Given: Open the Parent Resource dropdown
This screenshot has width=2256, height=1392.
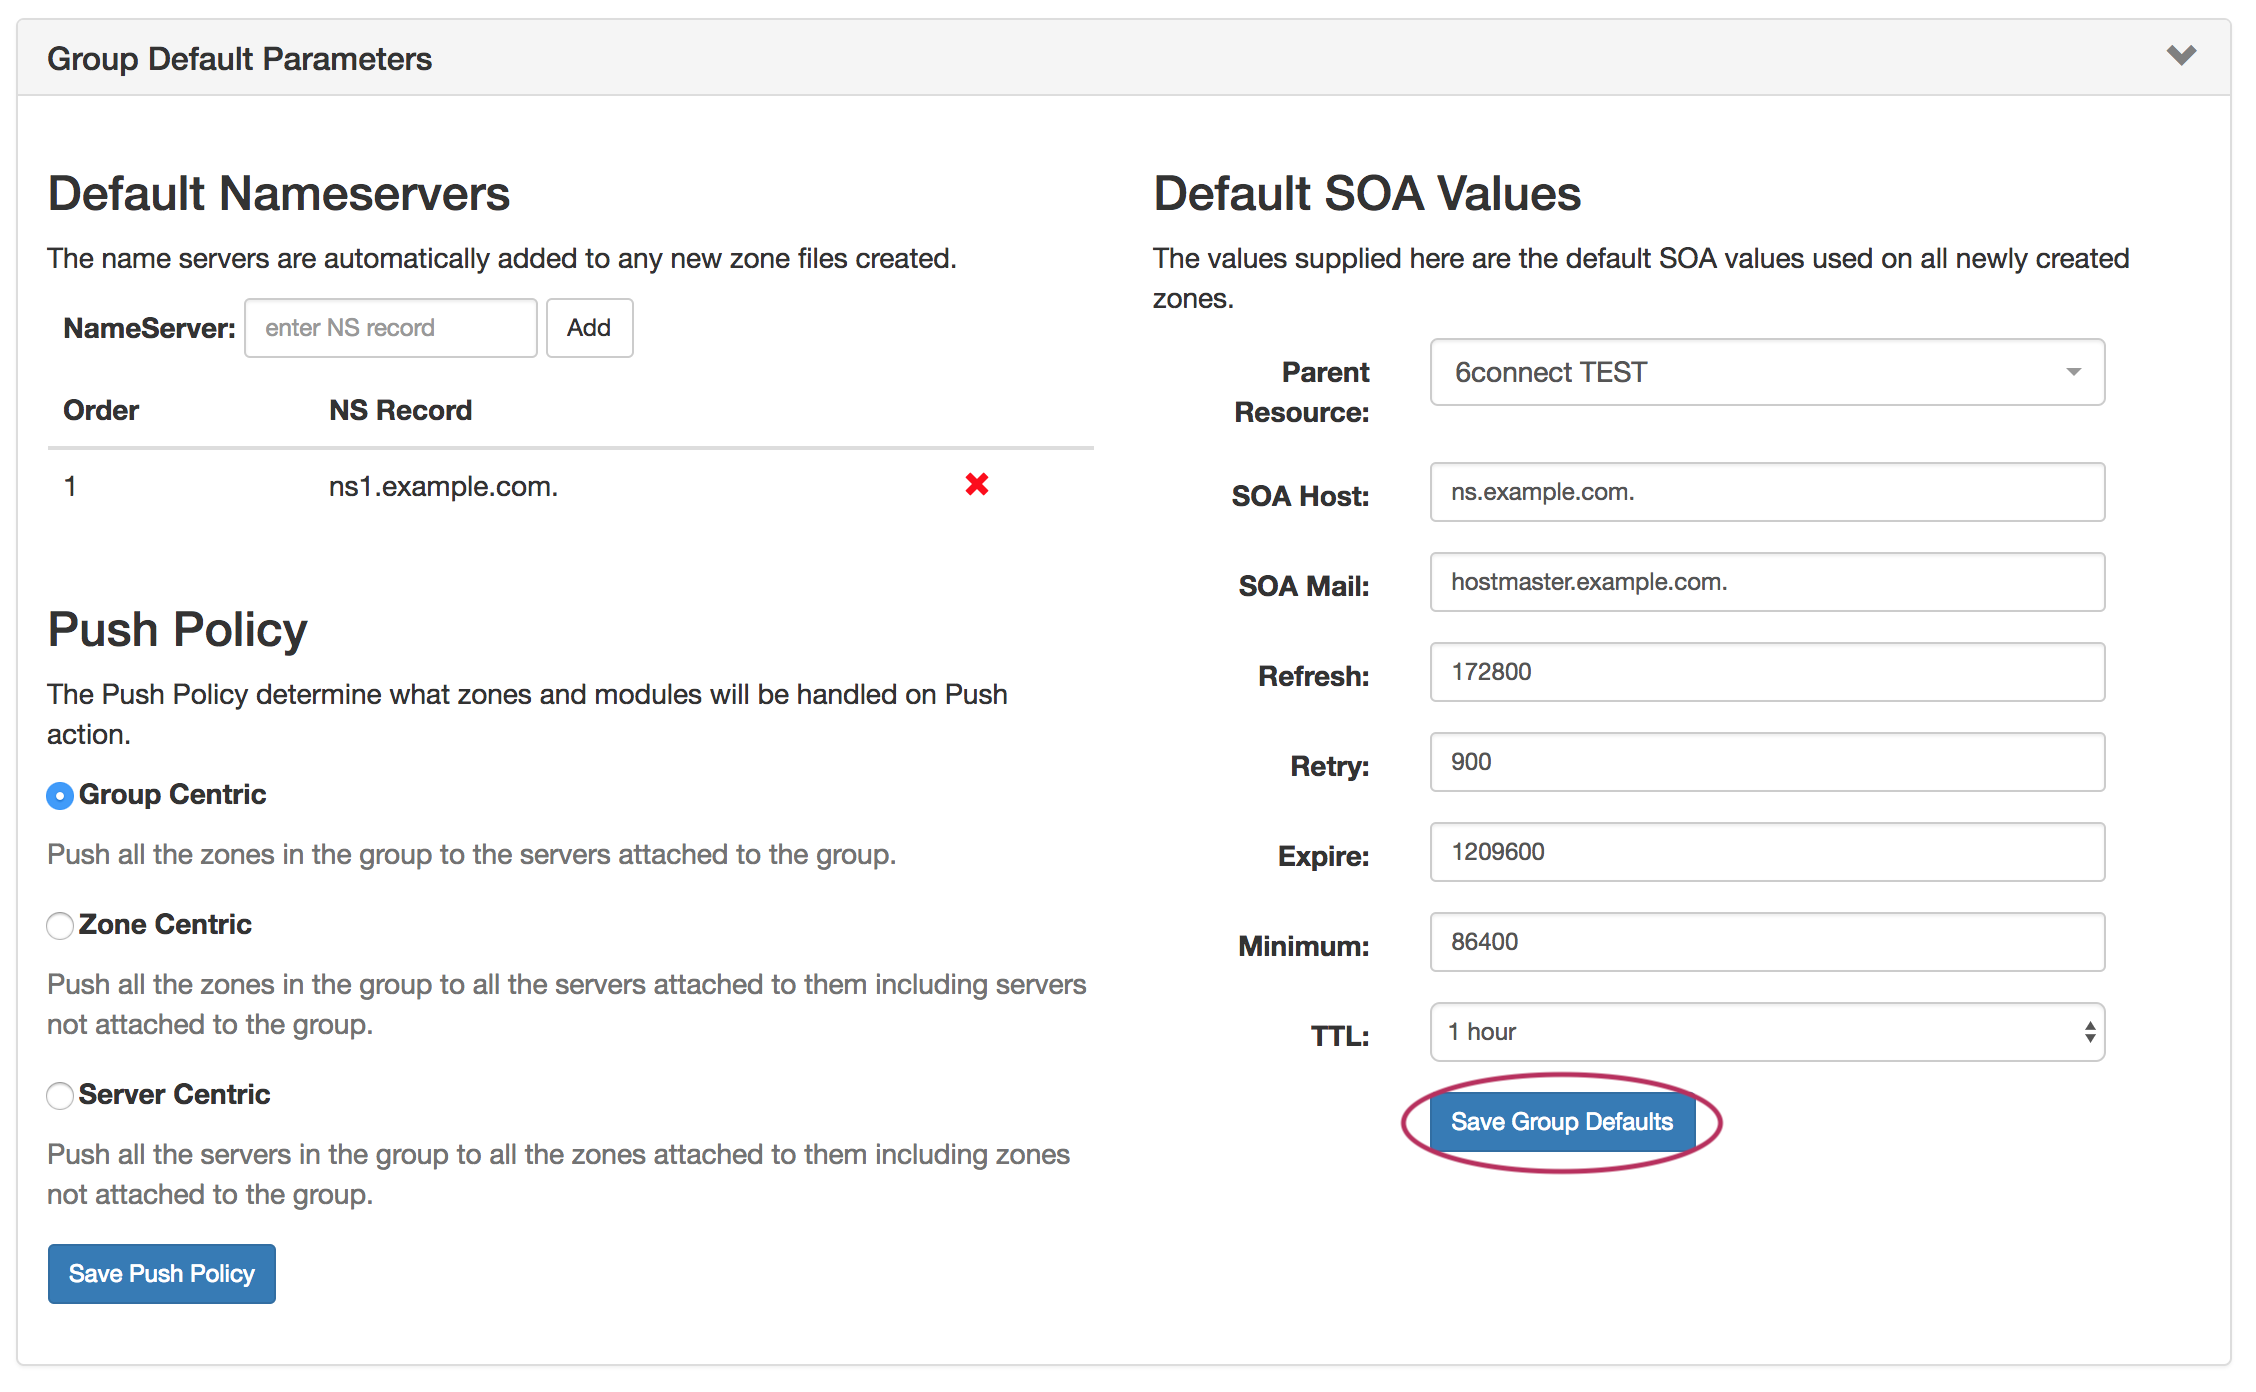Looking at the screenshot, I should click(1766, 372).
